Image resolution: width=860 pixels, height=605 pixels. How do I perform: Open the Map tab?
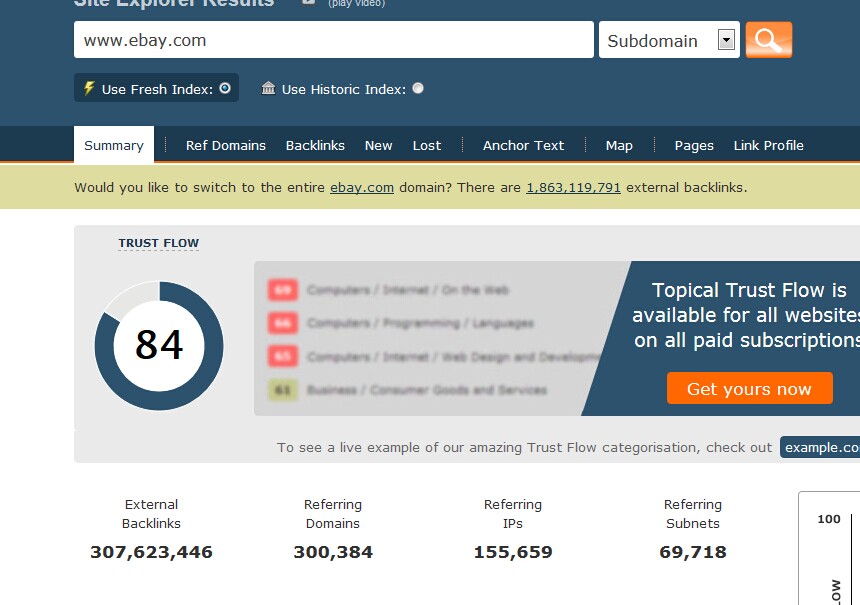click(619, 145)
